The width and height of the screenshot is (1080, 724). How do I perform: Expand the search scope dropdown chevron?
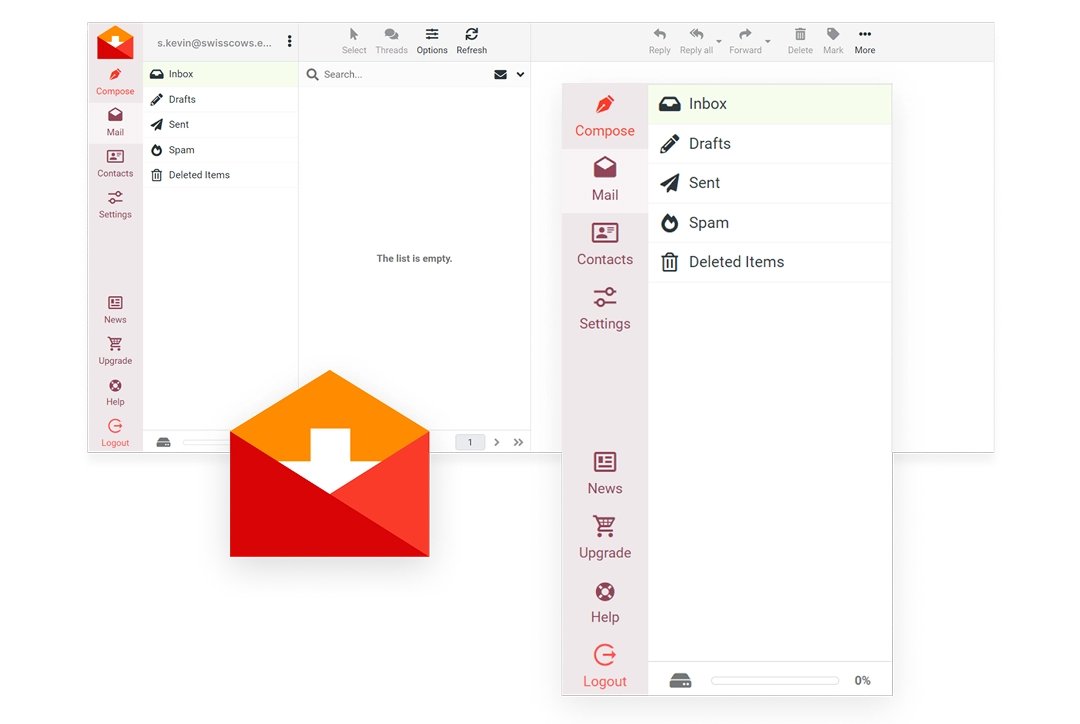tap(519, 74)
